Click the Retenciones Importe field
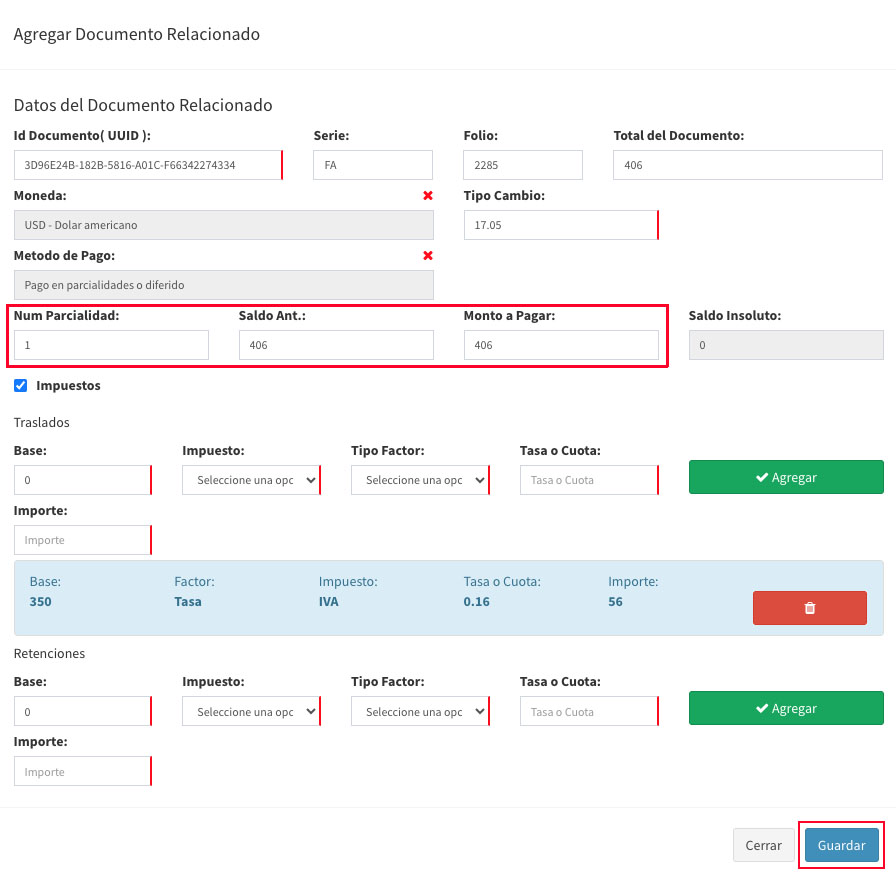 pos(83,772)
